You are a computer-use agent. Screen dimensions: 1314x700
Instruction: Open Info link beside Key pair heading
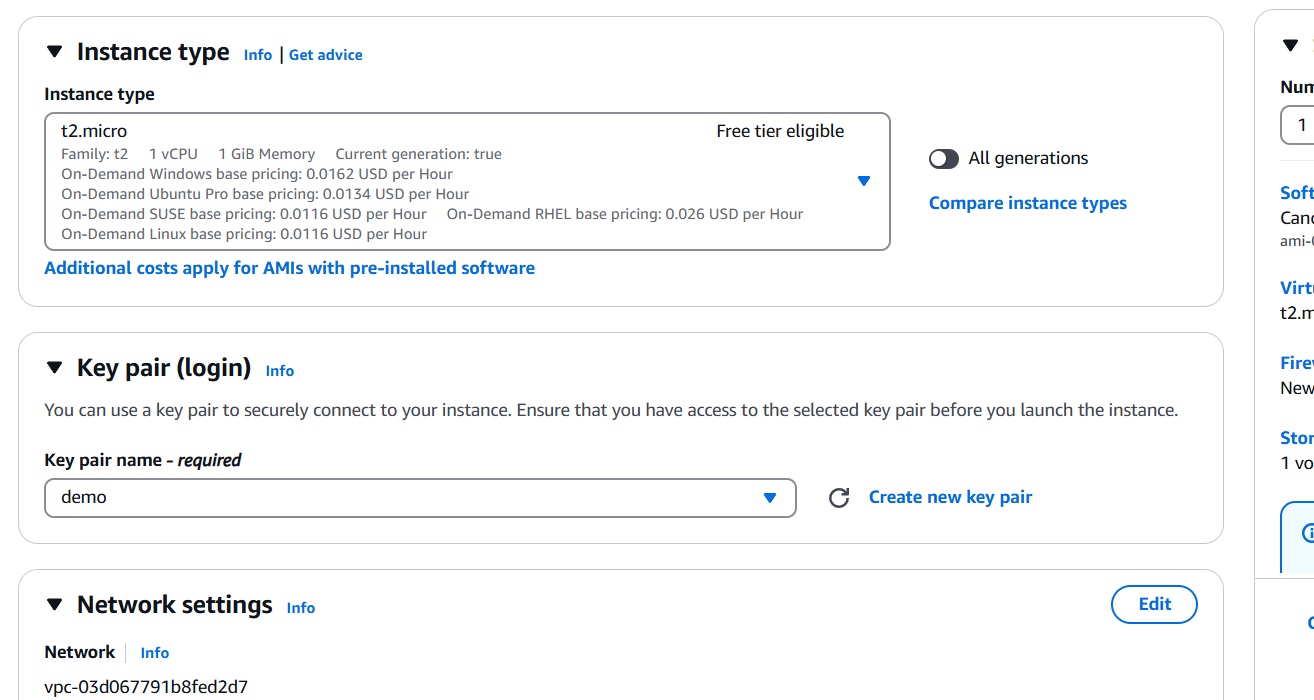click(280, 371)
